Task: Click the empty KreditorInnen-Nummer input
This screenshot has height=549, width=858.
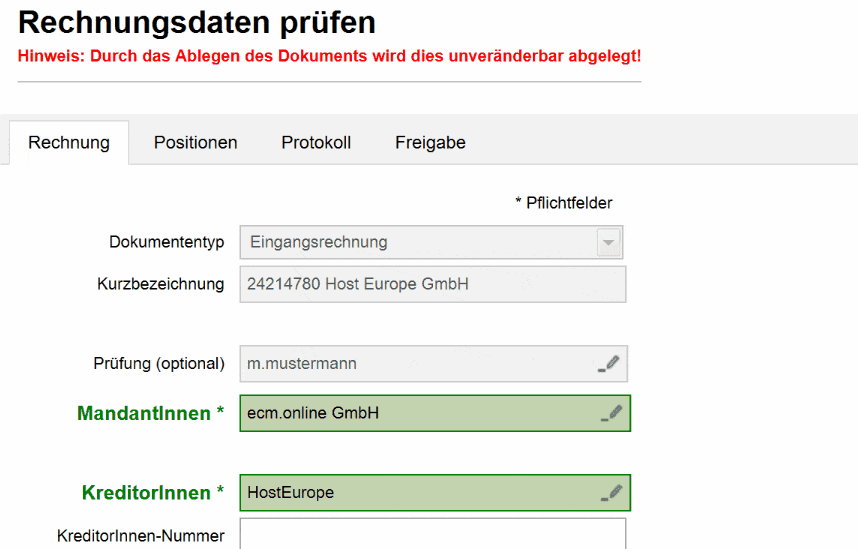Action: (x=432, y=535)
